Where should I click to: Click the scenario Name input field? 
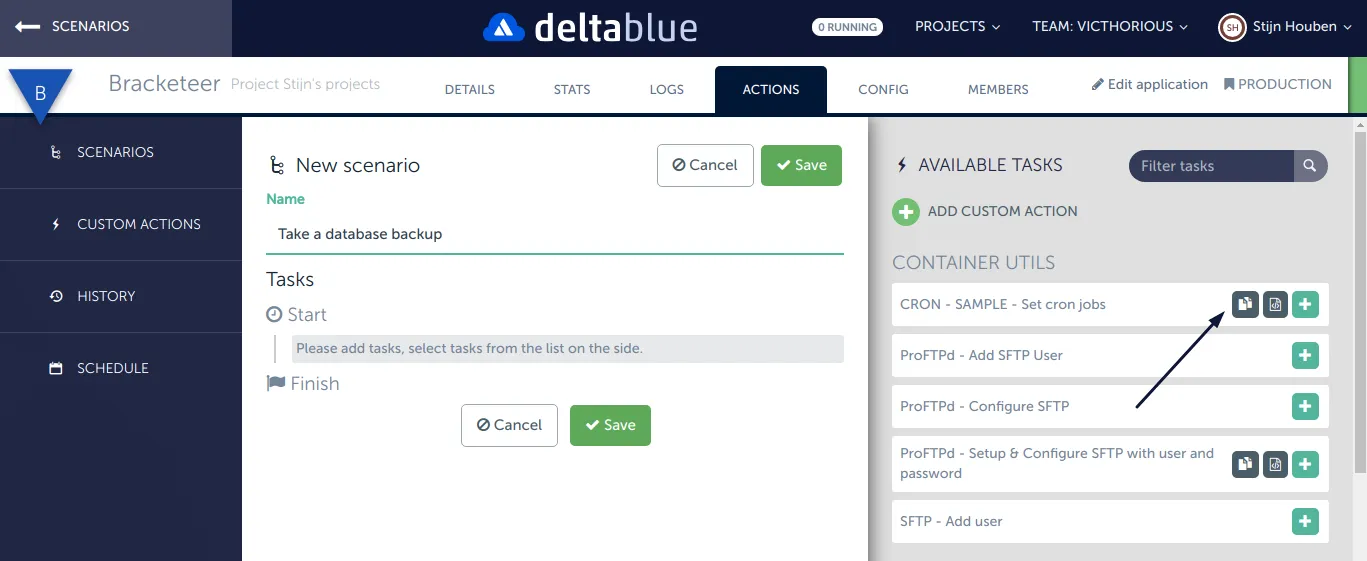click(554, 234)
